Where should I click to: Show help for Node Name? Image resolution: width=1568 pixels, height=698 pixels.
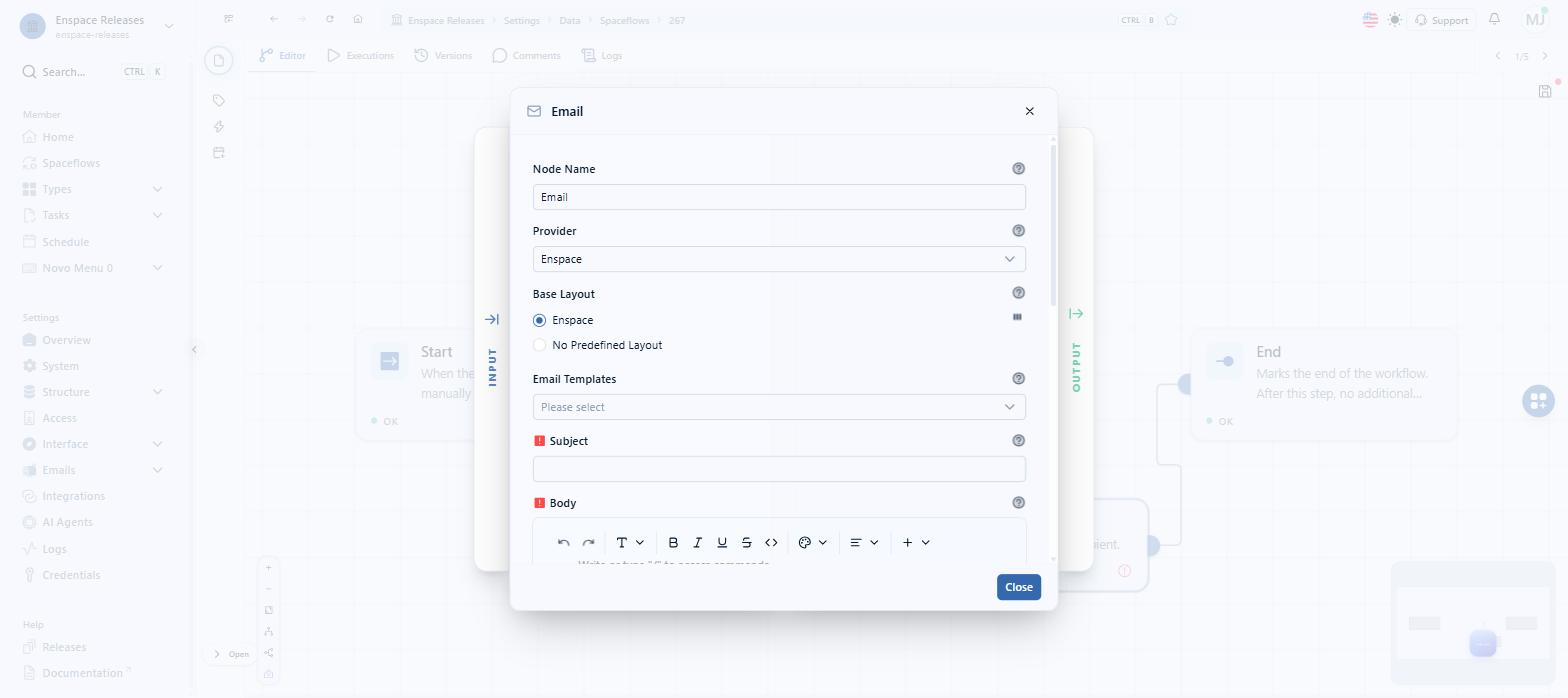tap(1019, 169)
